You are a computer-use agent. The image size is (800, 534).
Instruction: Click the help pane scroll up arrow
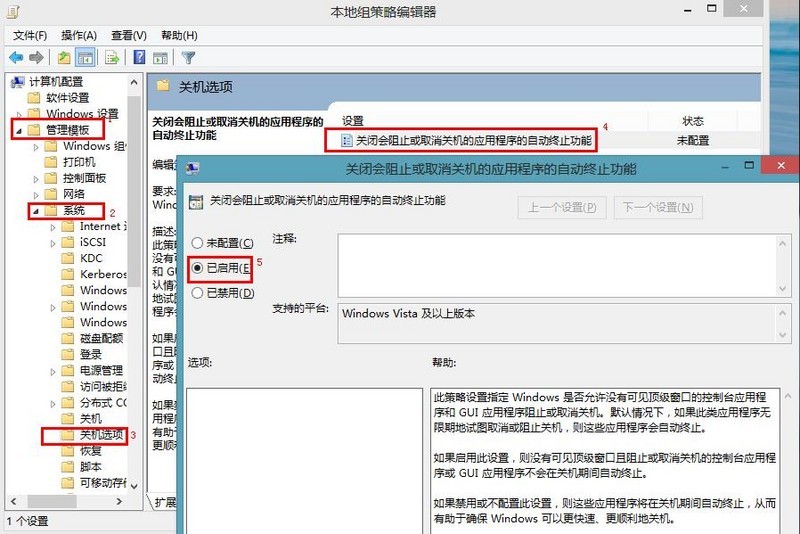(x=788, y=396)
